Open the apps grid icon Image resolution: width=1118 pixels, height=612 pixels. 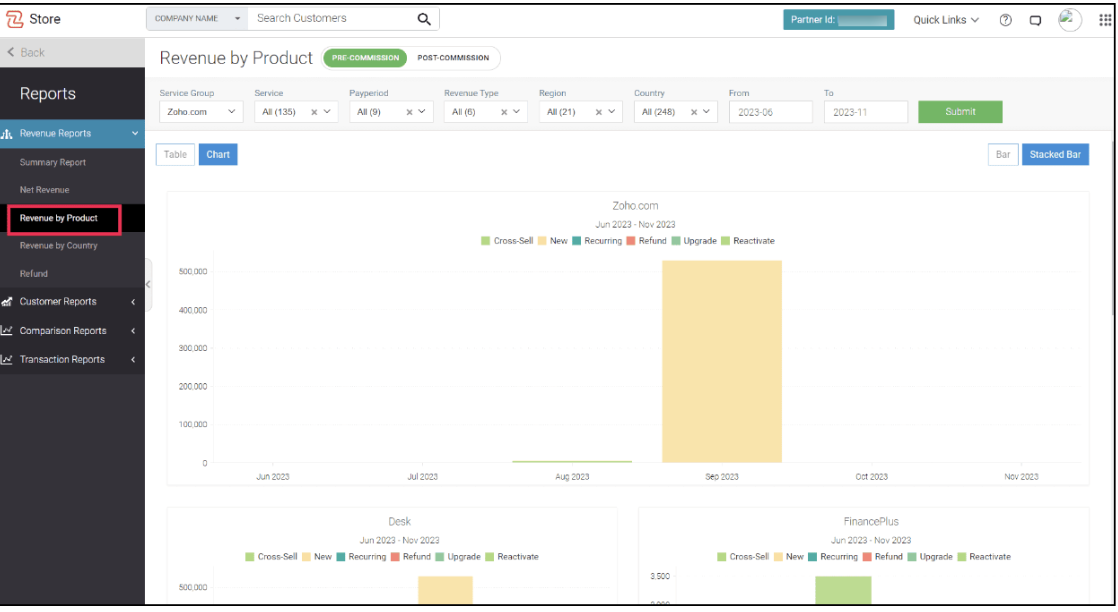[x=1105, y=20]
